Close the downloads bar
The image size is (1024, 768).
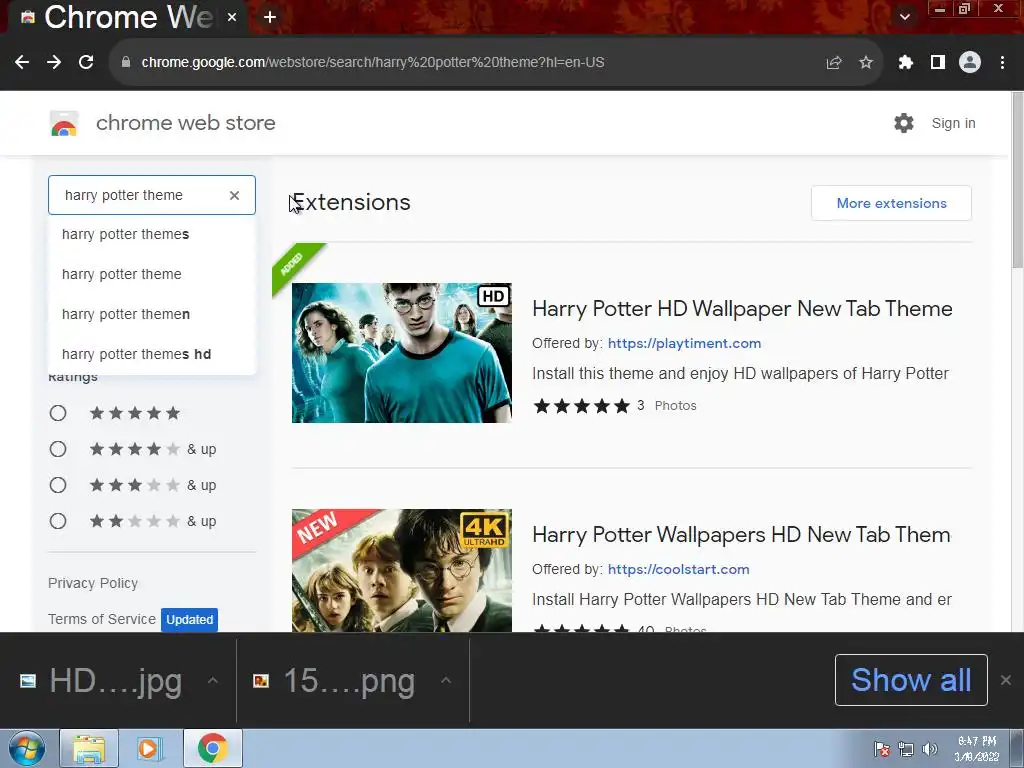(x=1006, y=680)
